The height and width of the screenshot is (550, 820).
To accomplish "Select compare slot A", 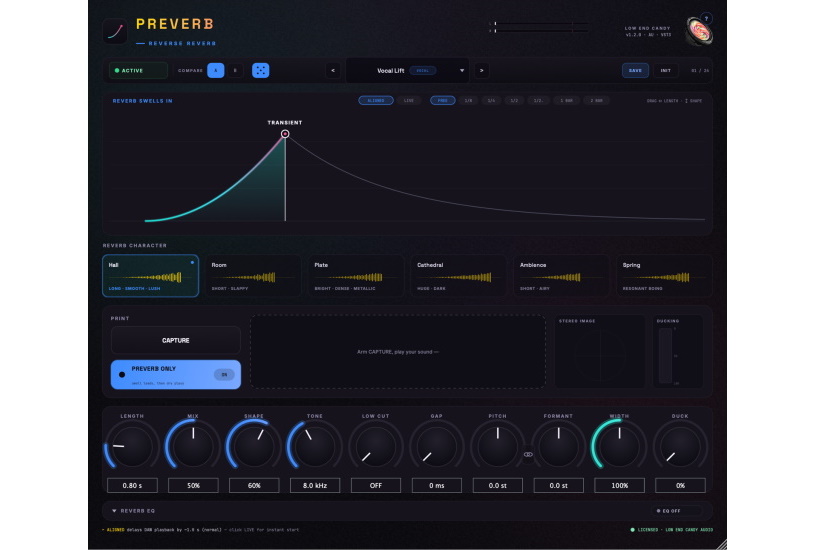I will point(215,70).
